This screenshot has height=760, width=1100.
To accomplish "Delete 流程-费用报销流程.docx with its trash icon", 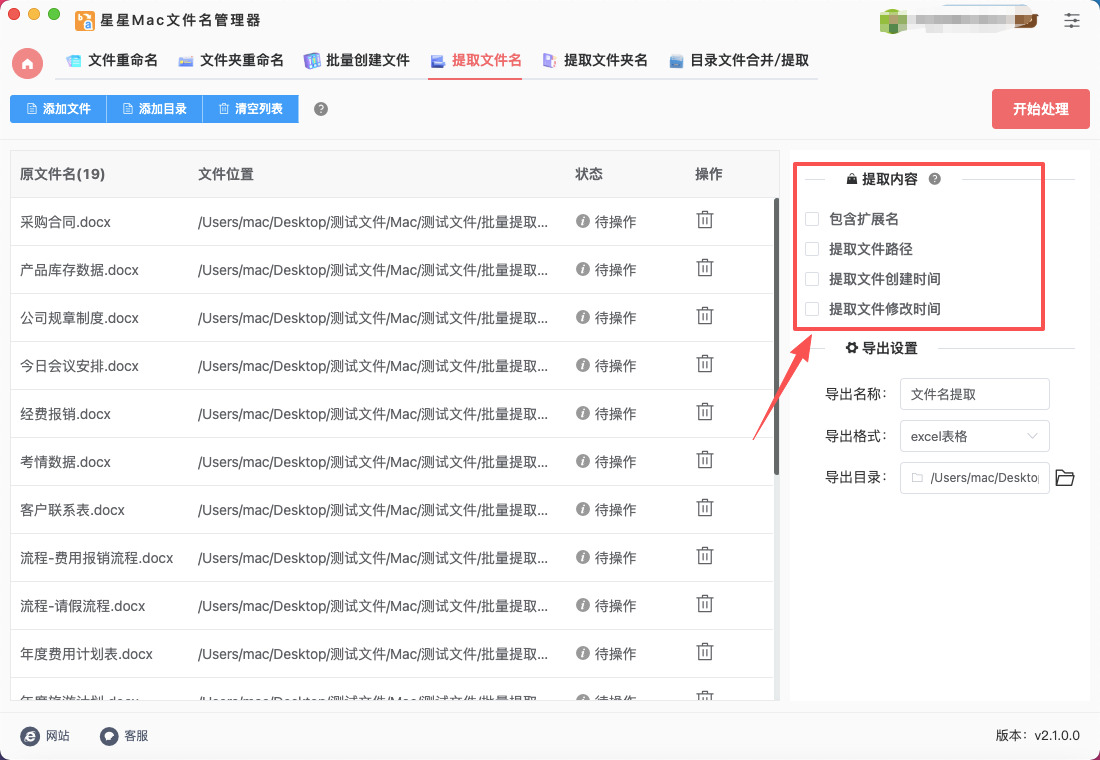I will (705, 556).
